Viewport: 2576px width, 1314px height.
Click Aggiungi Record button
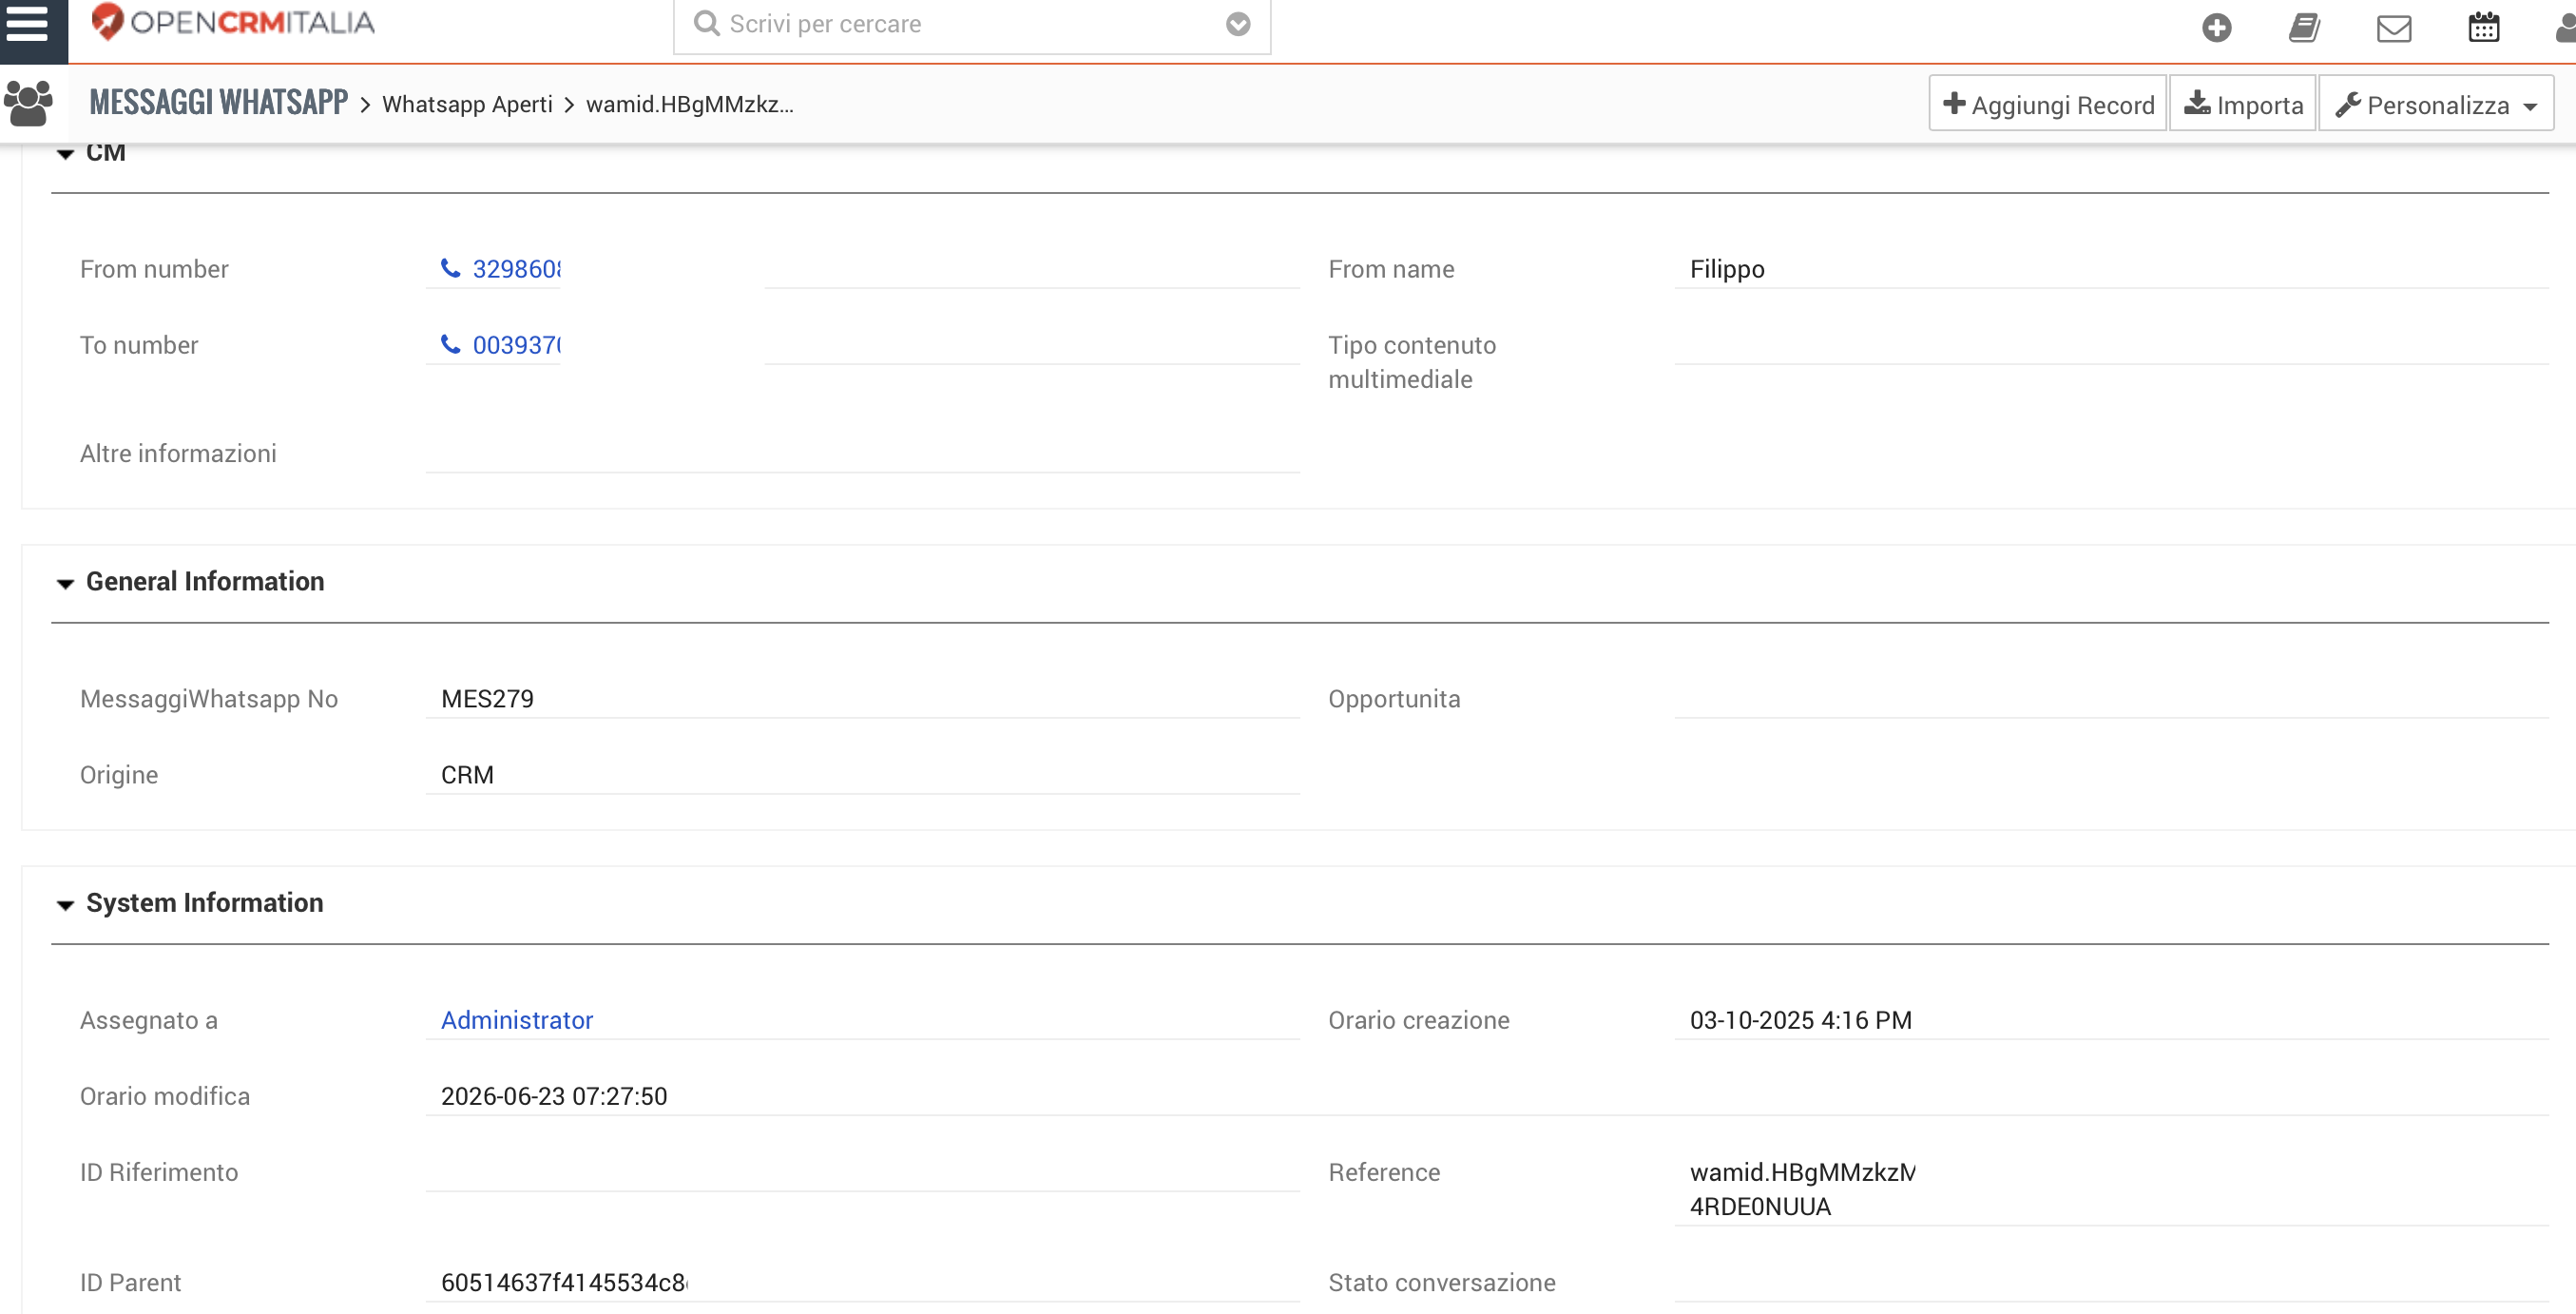coord(2047,104)
